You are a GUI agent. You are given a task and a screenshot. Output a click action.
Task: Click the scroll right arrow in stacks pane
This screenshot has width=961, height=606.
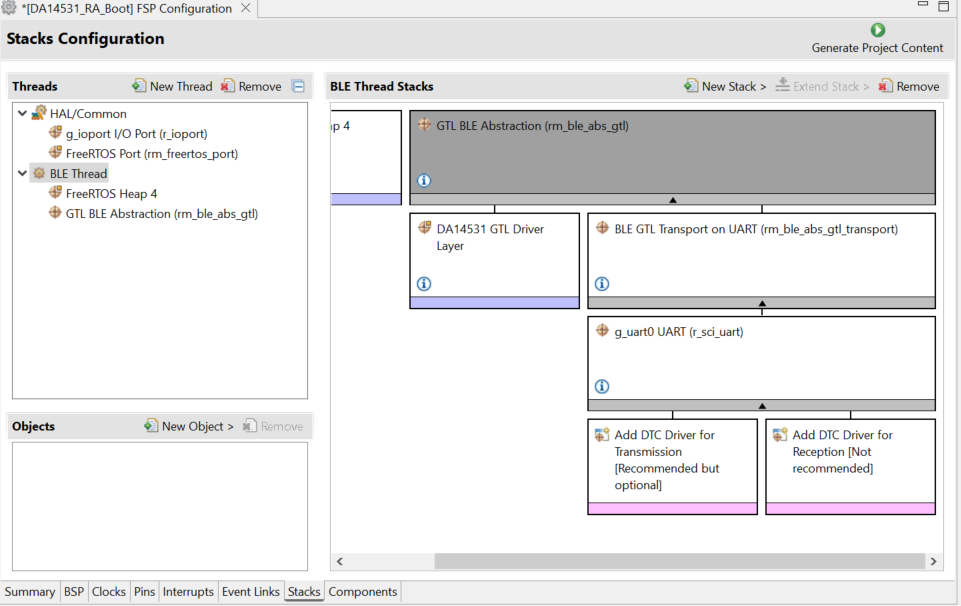coord(933,561)
